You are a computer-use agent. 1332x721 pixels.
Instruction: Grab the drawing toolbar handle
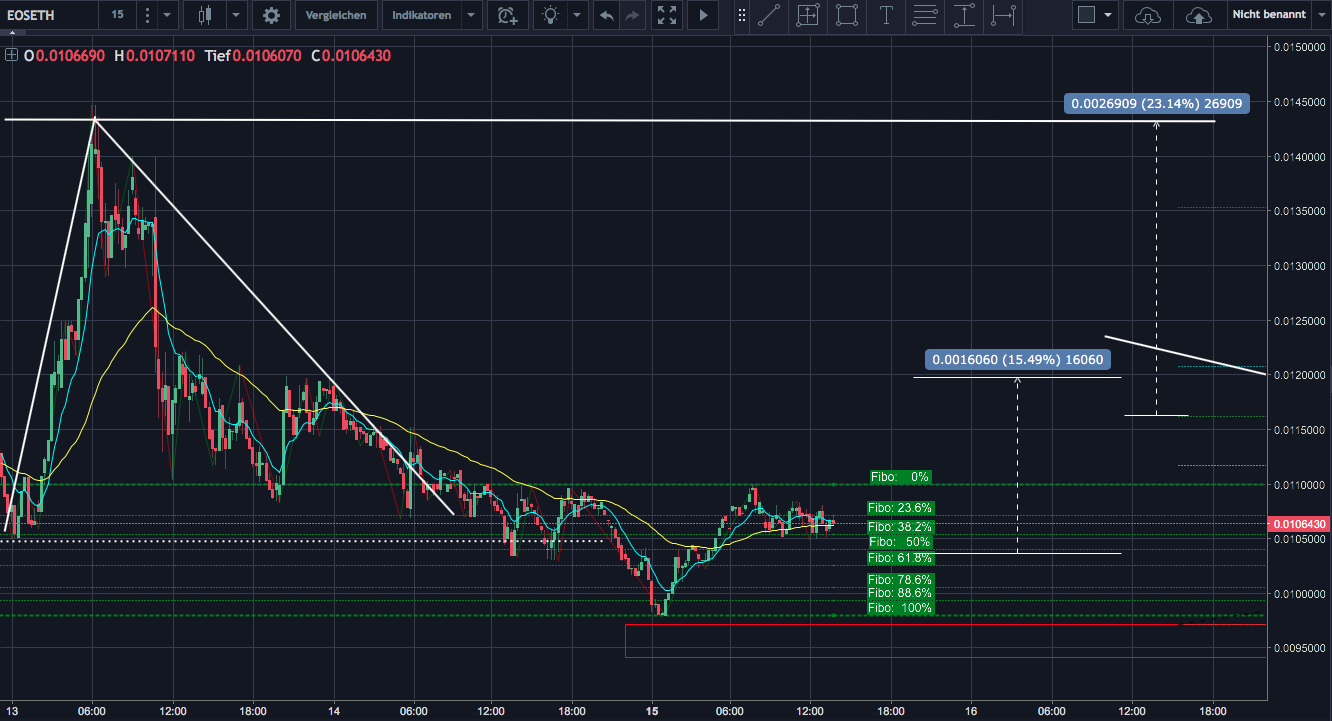741,15
